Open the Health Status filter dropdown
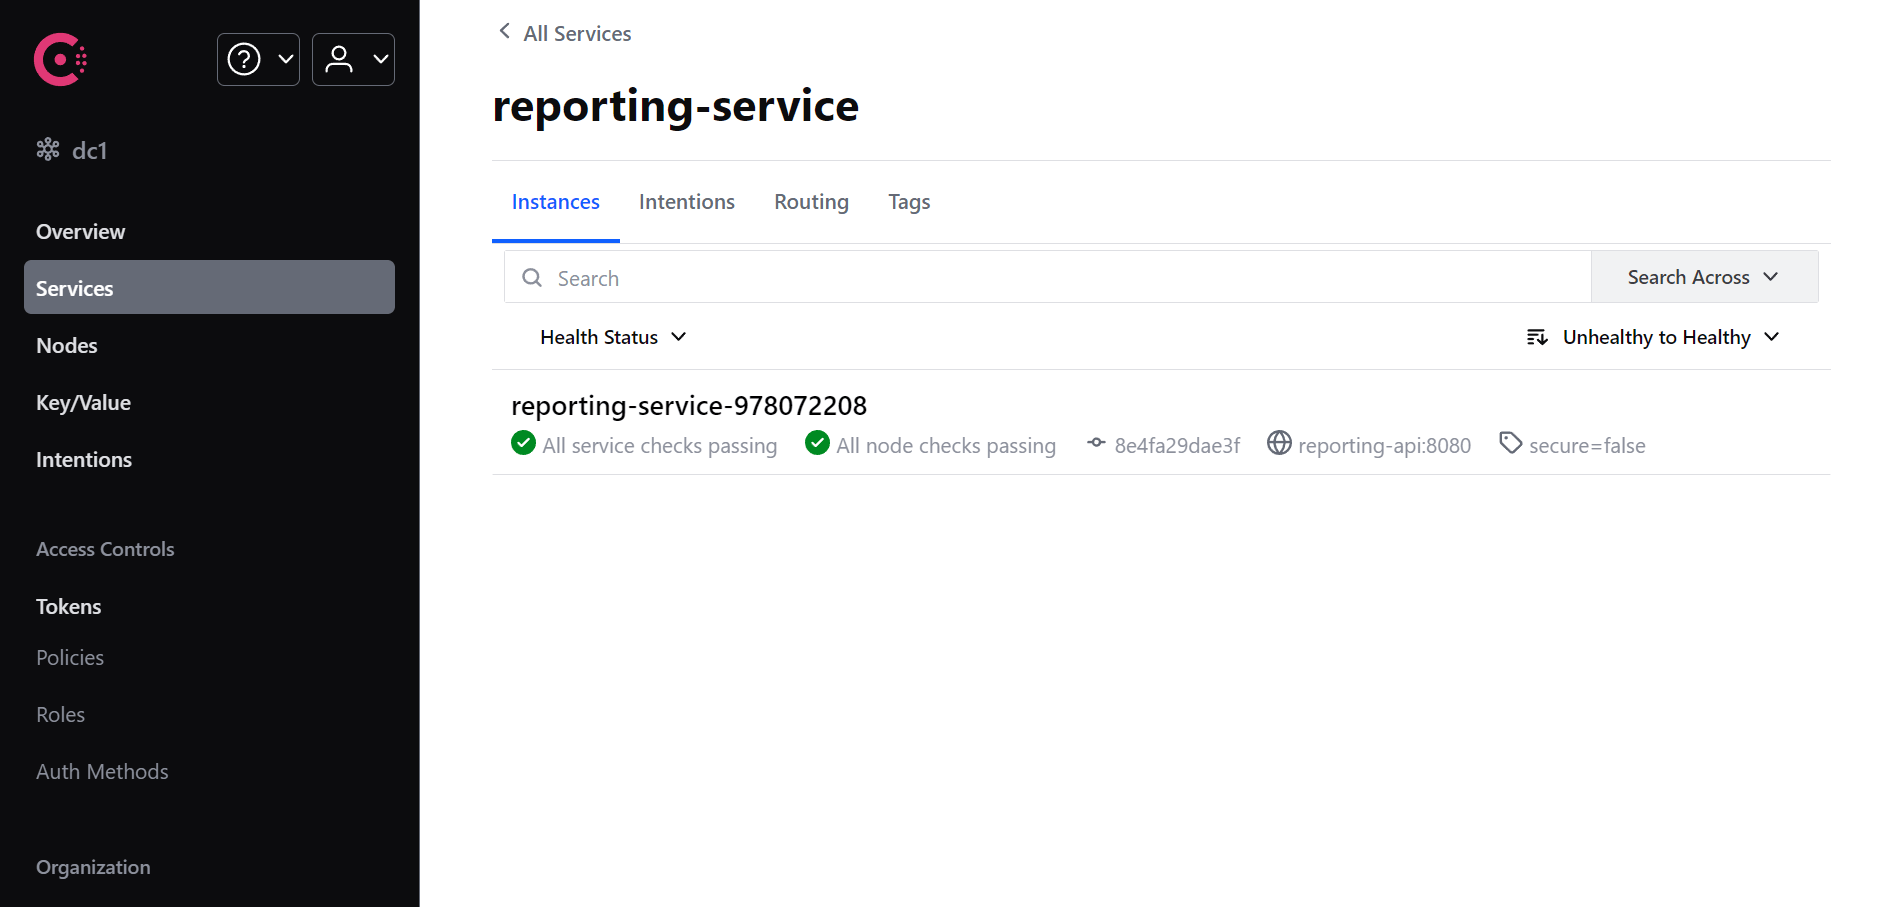The image size is (1902, 907). [x=612, y=337]
